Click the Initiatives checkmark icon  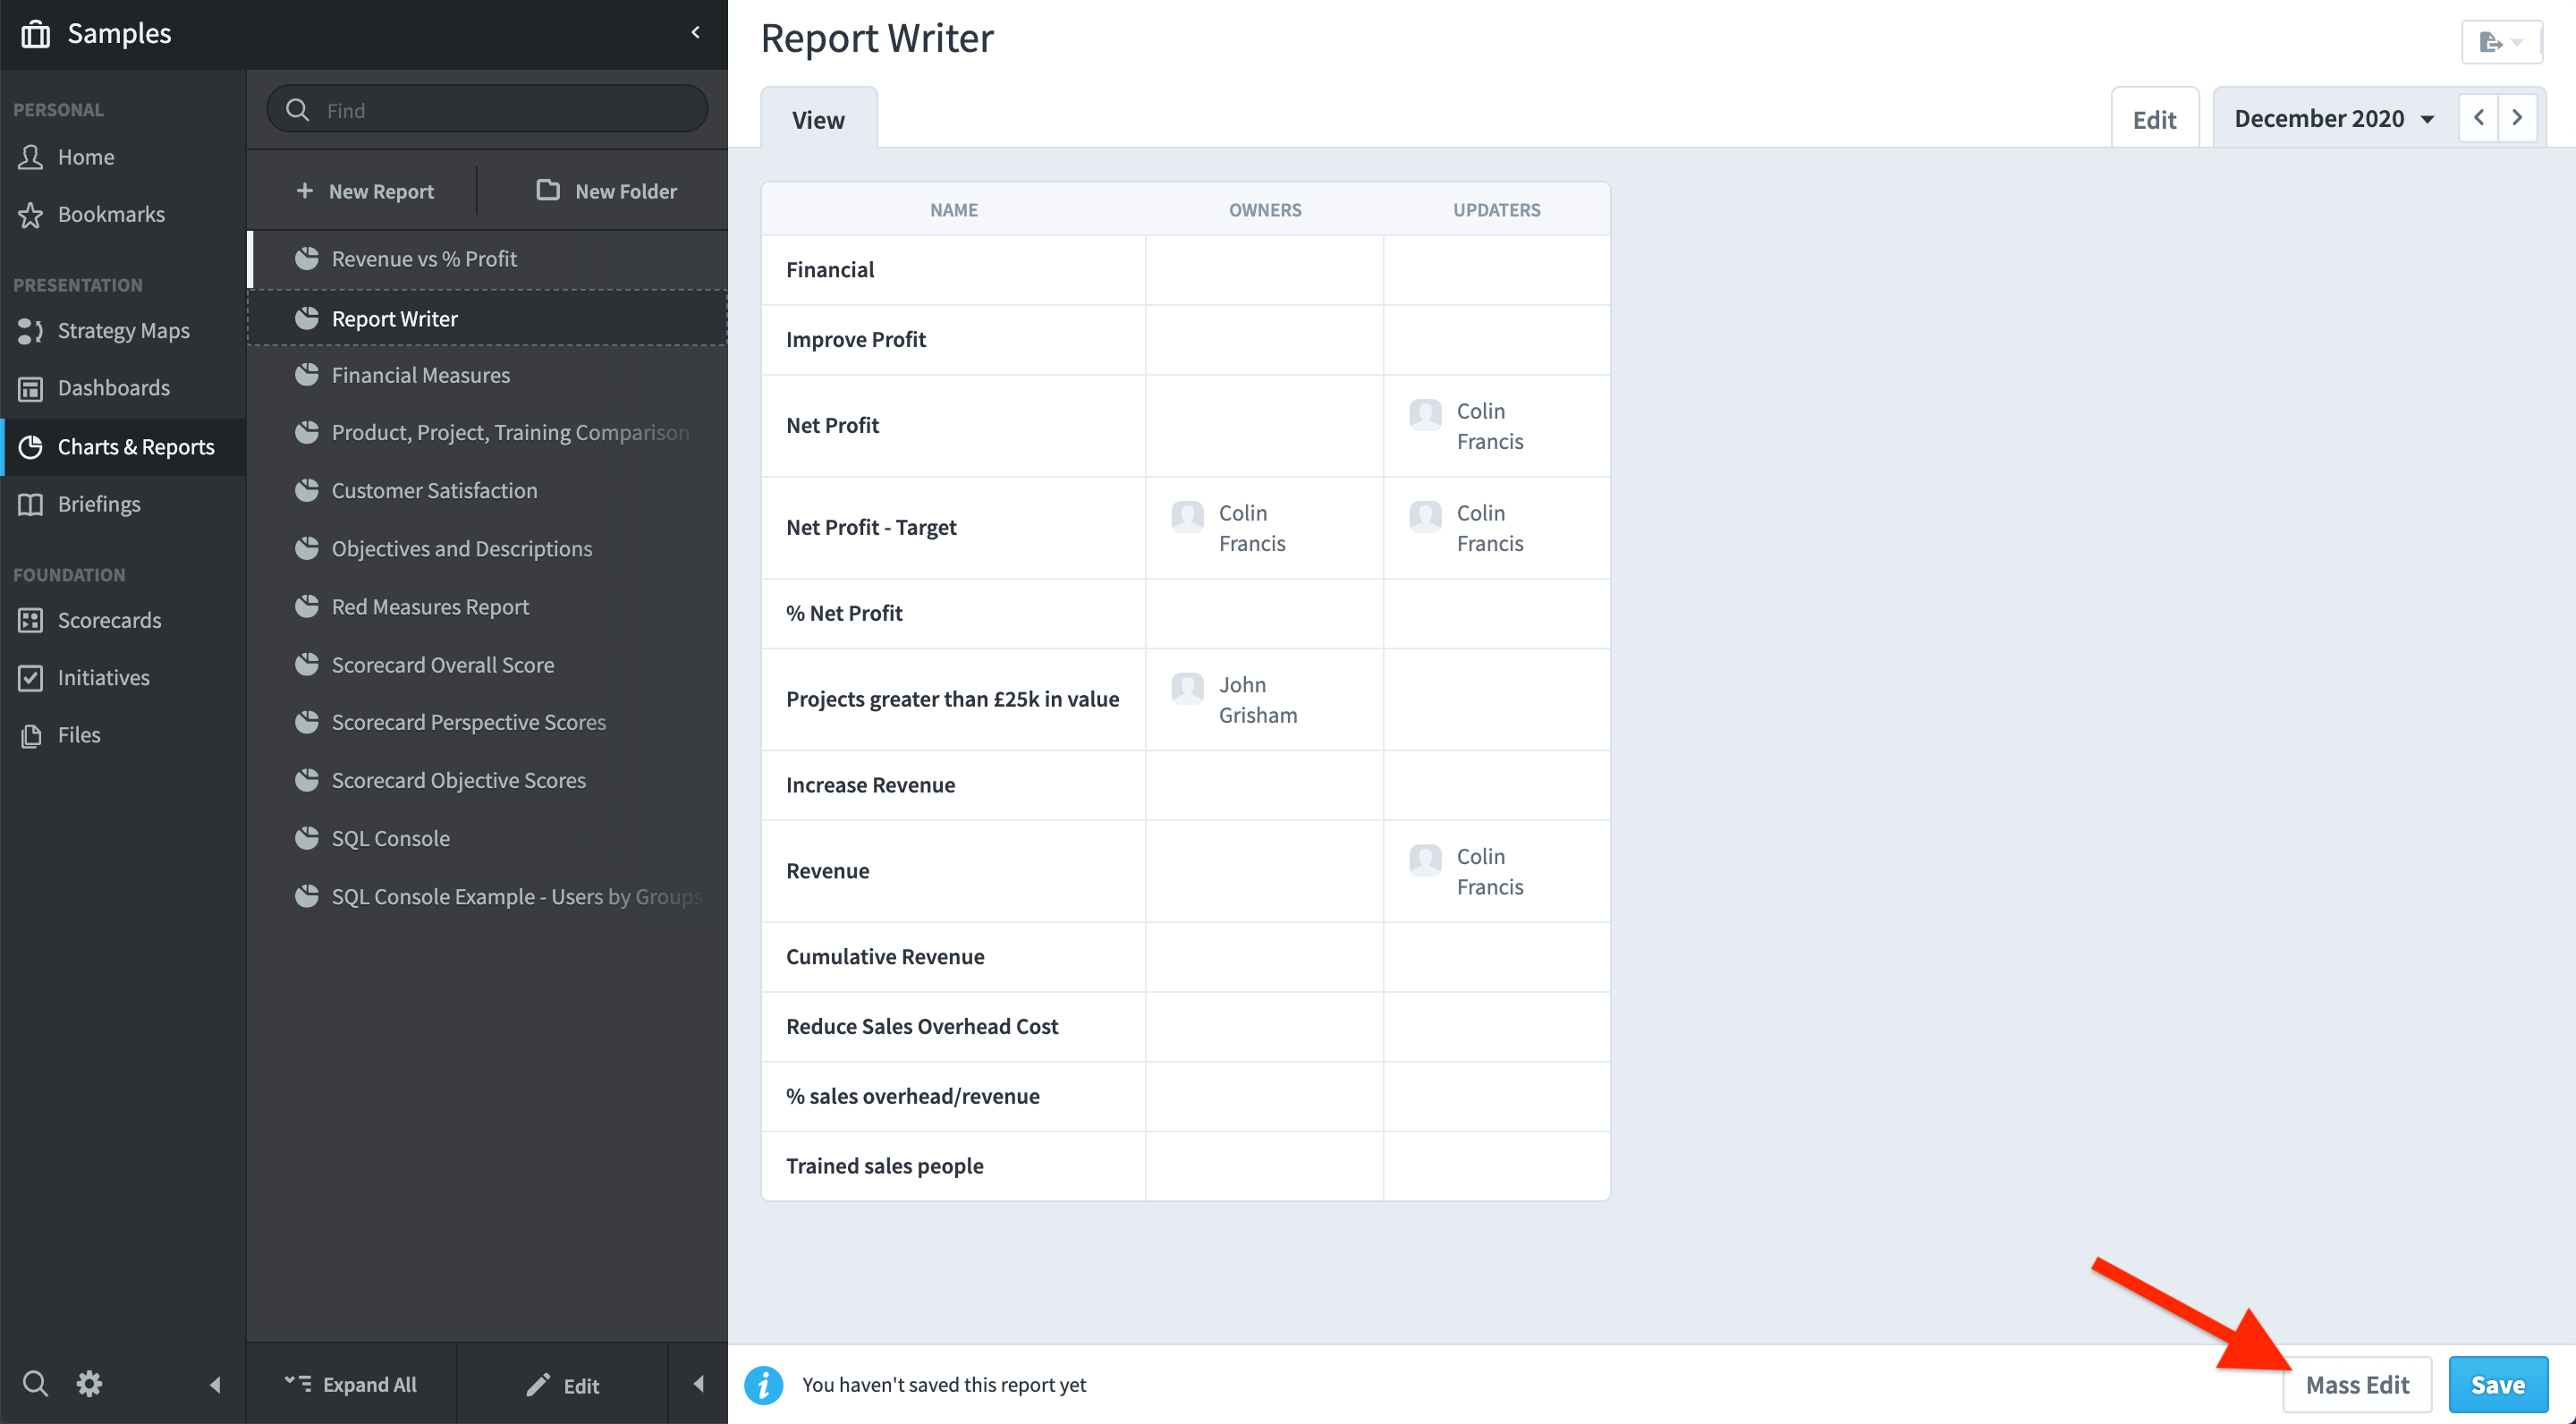(31, 677)
